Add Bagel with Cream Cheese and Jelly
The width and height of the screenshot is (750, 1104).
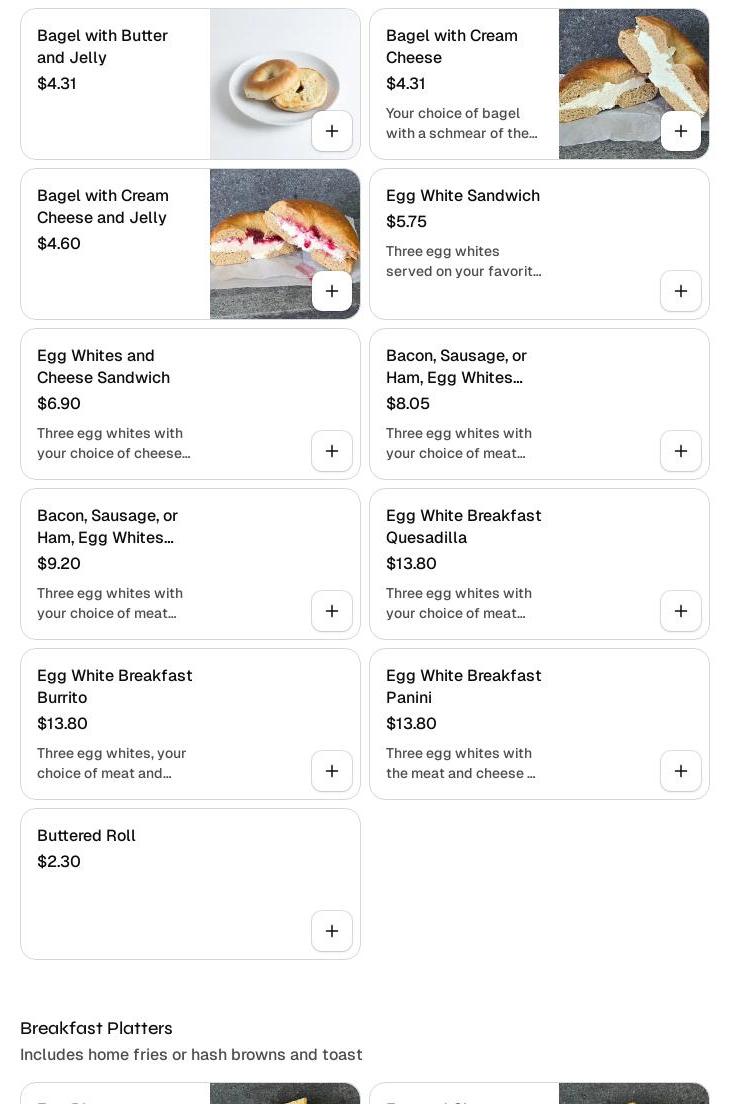(x=332, y=291)
